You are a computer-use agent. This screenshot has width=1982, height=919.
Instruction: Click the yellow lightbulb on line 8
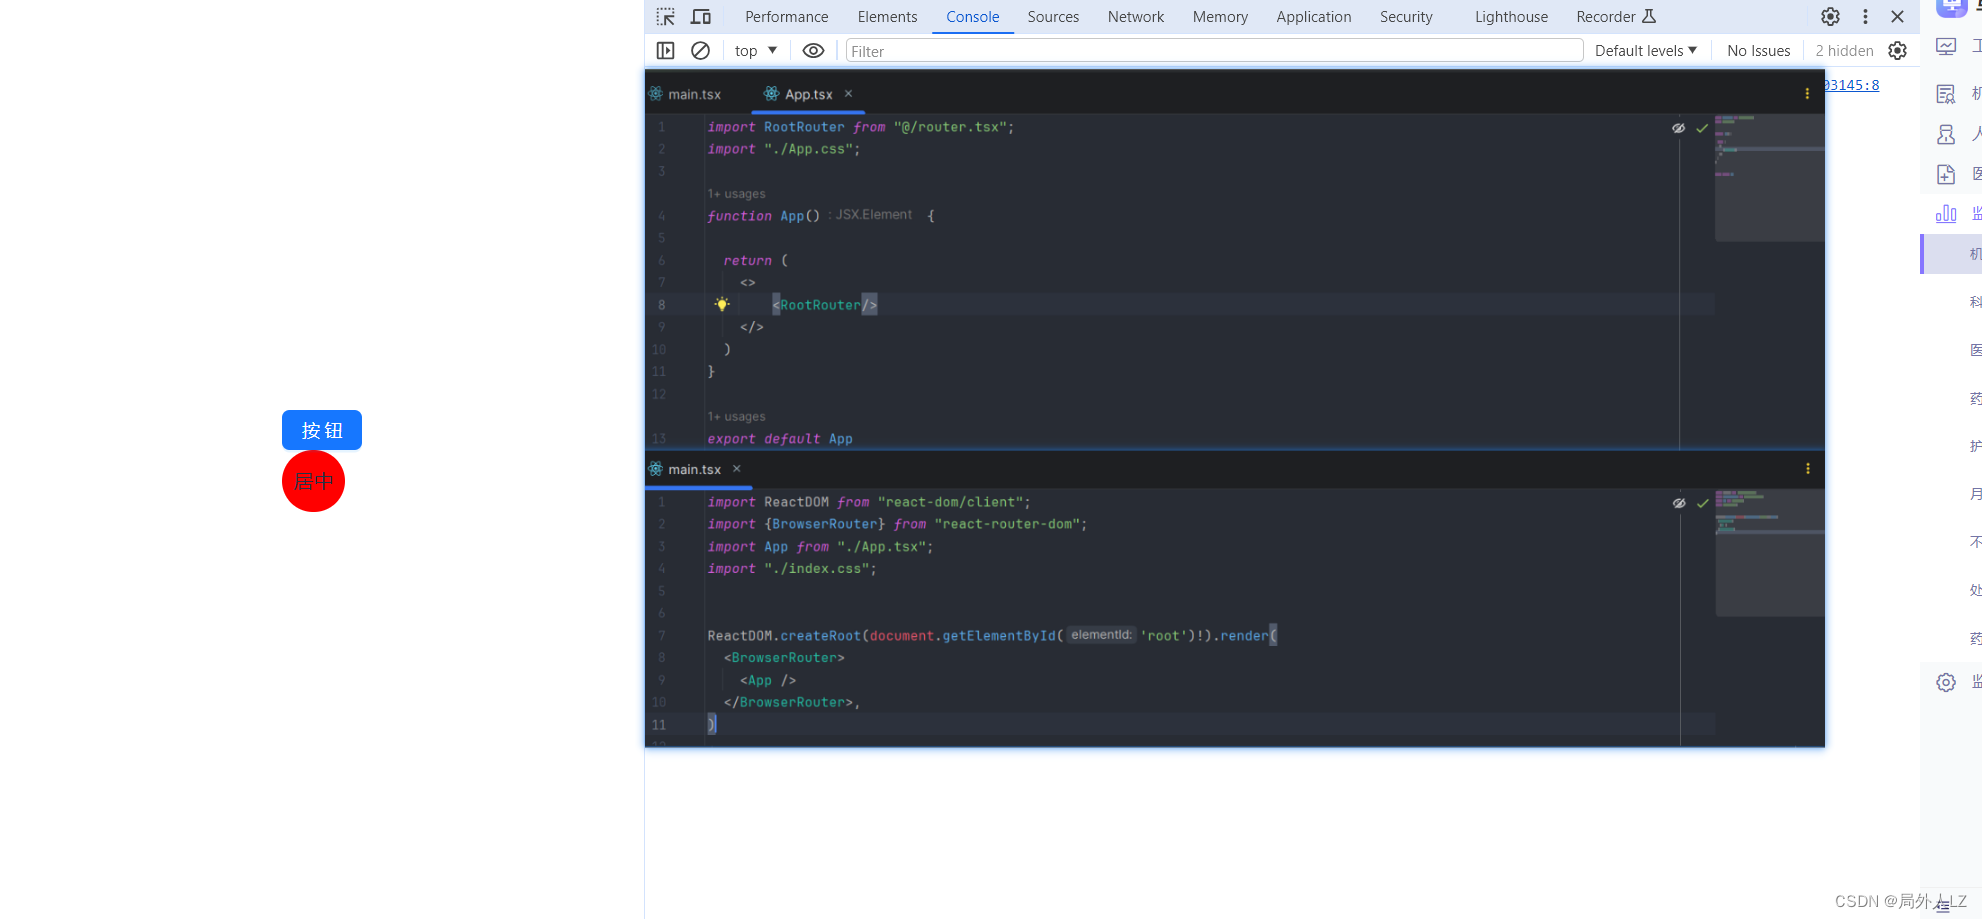click(722, 304)
